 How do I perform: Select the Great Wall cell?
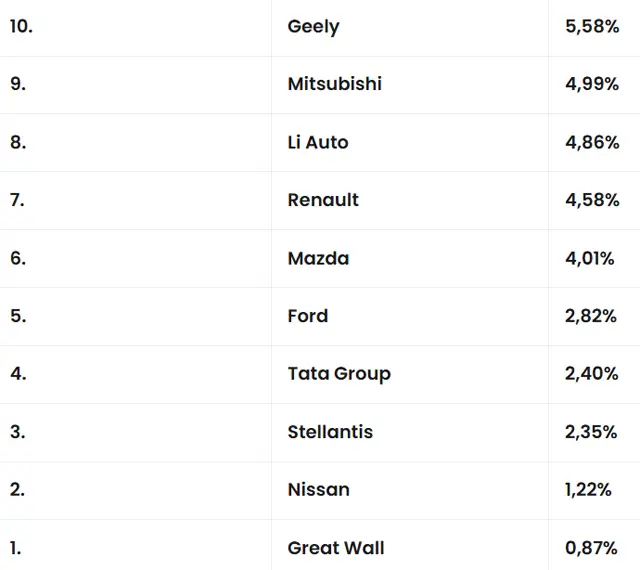coord(336,548)
